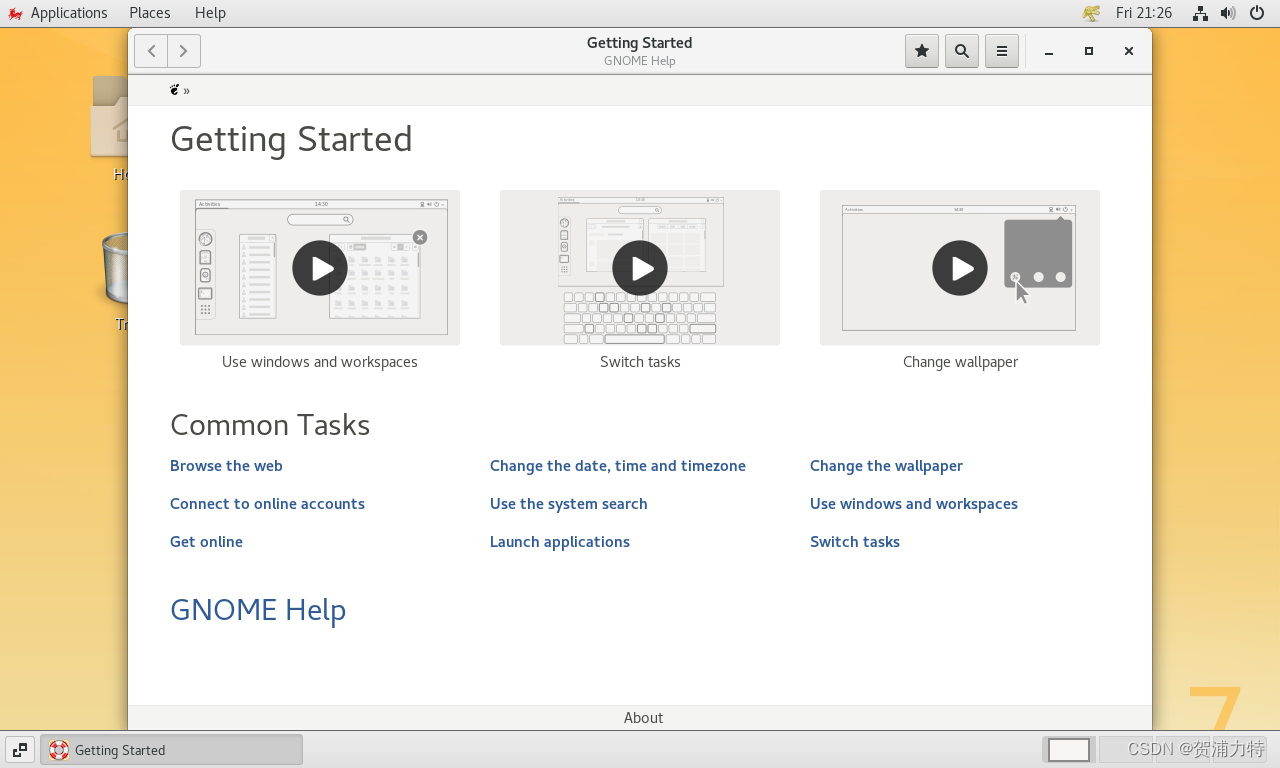Screen dimensions: 1280x768
Task: Open Change the date, time and timezone
Action: pyautogui.click(x=618, y=466)
